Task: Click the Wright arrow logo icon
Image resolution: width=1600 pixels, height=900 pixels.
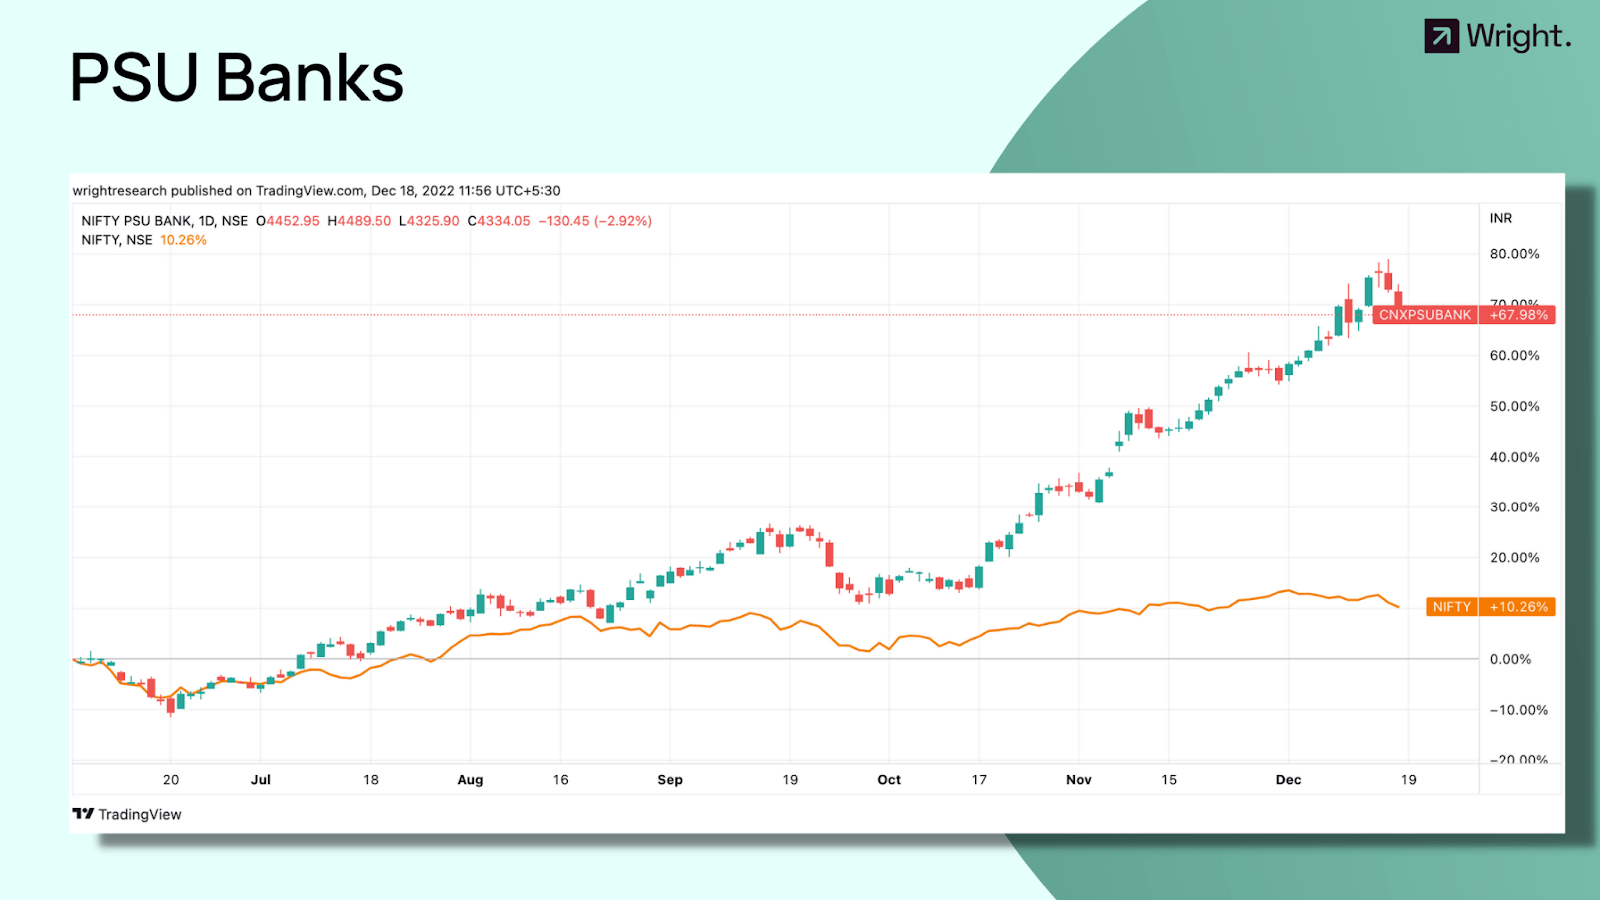Action: (x=1441, y=36)
